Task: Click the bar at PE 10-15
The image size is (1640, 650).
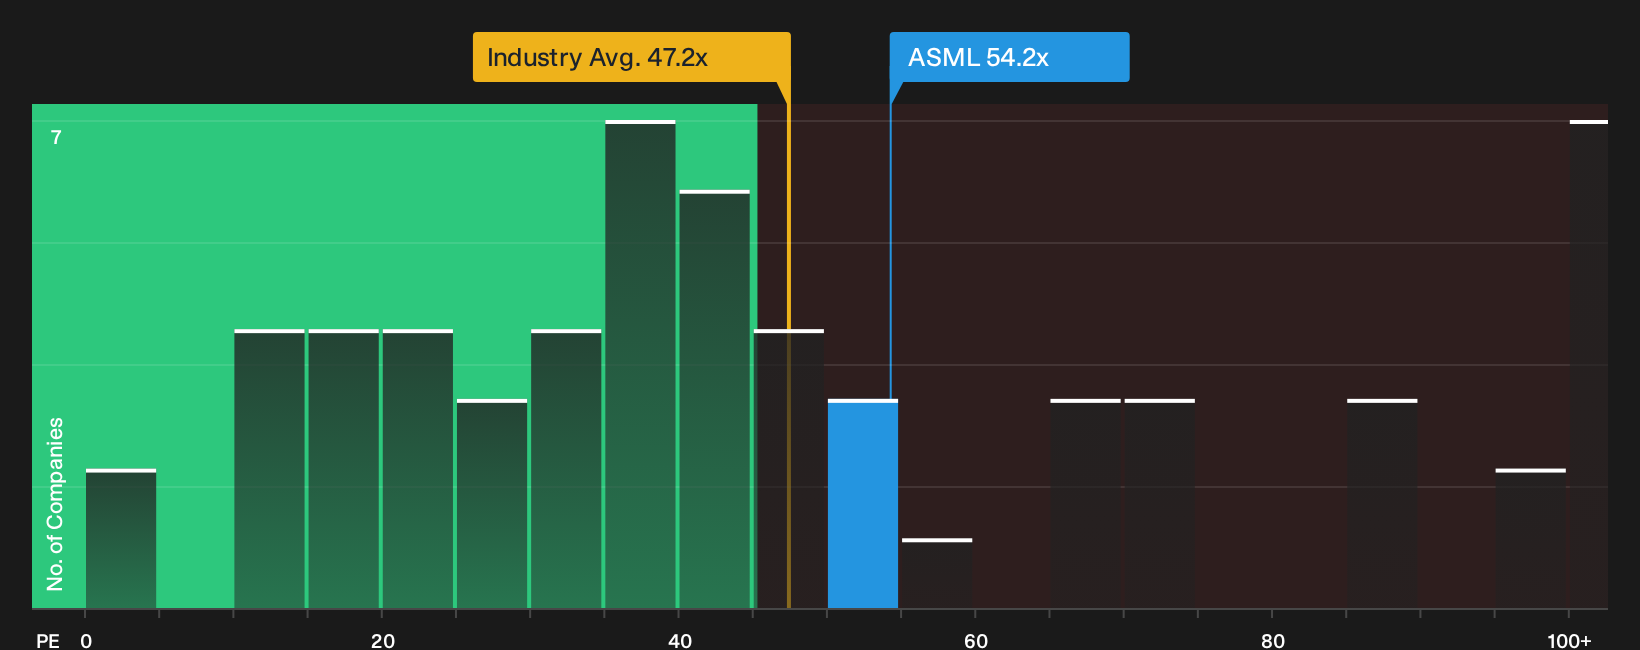Action: click(x=269, y=469)
